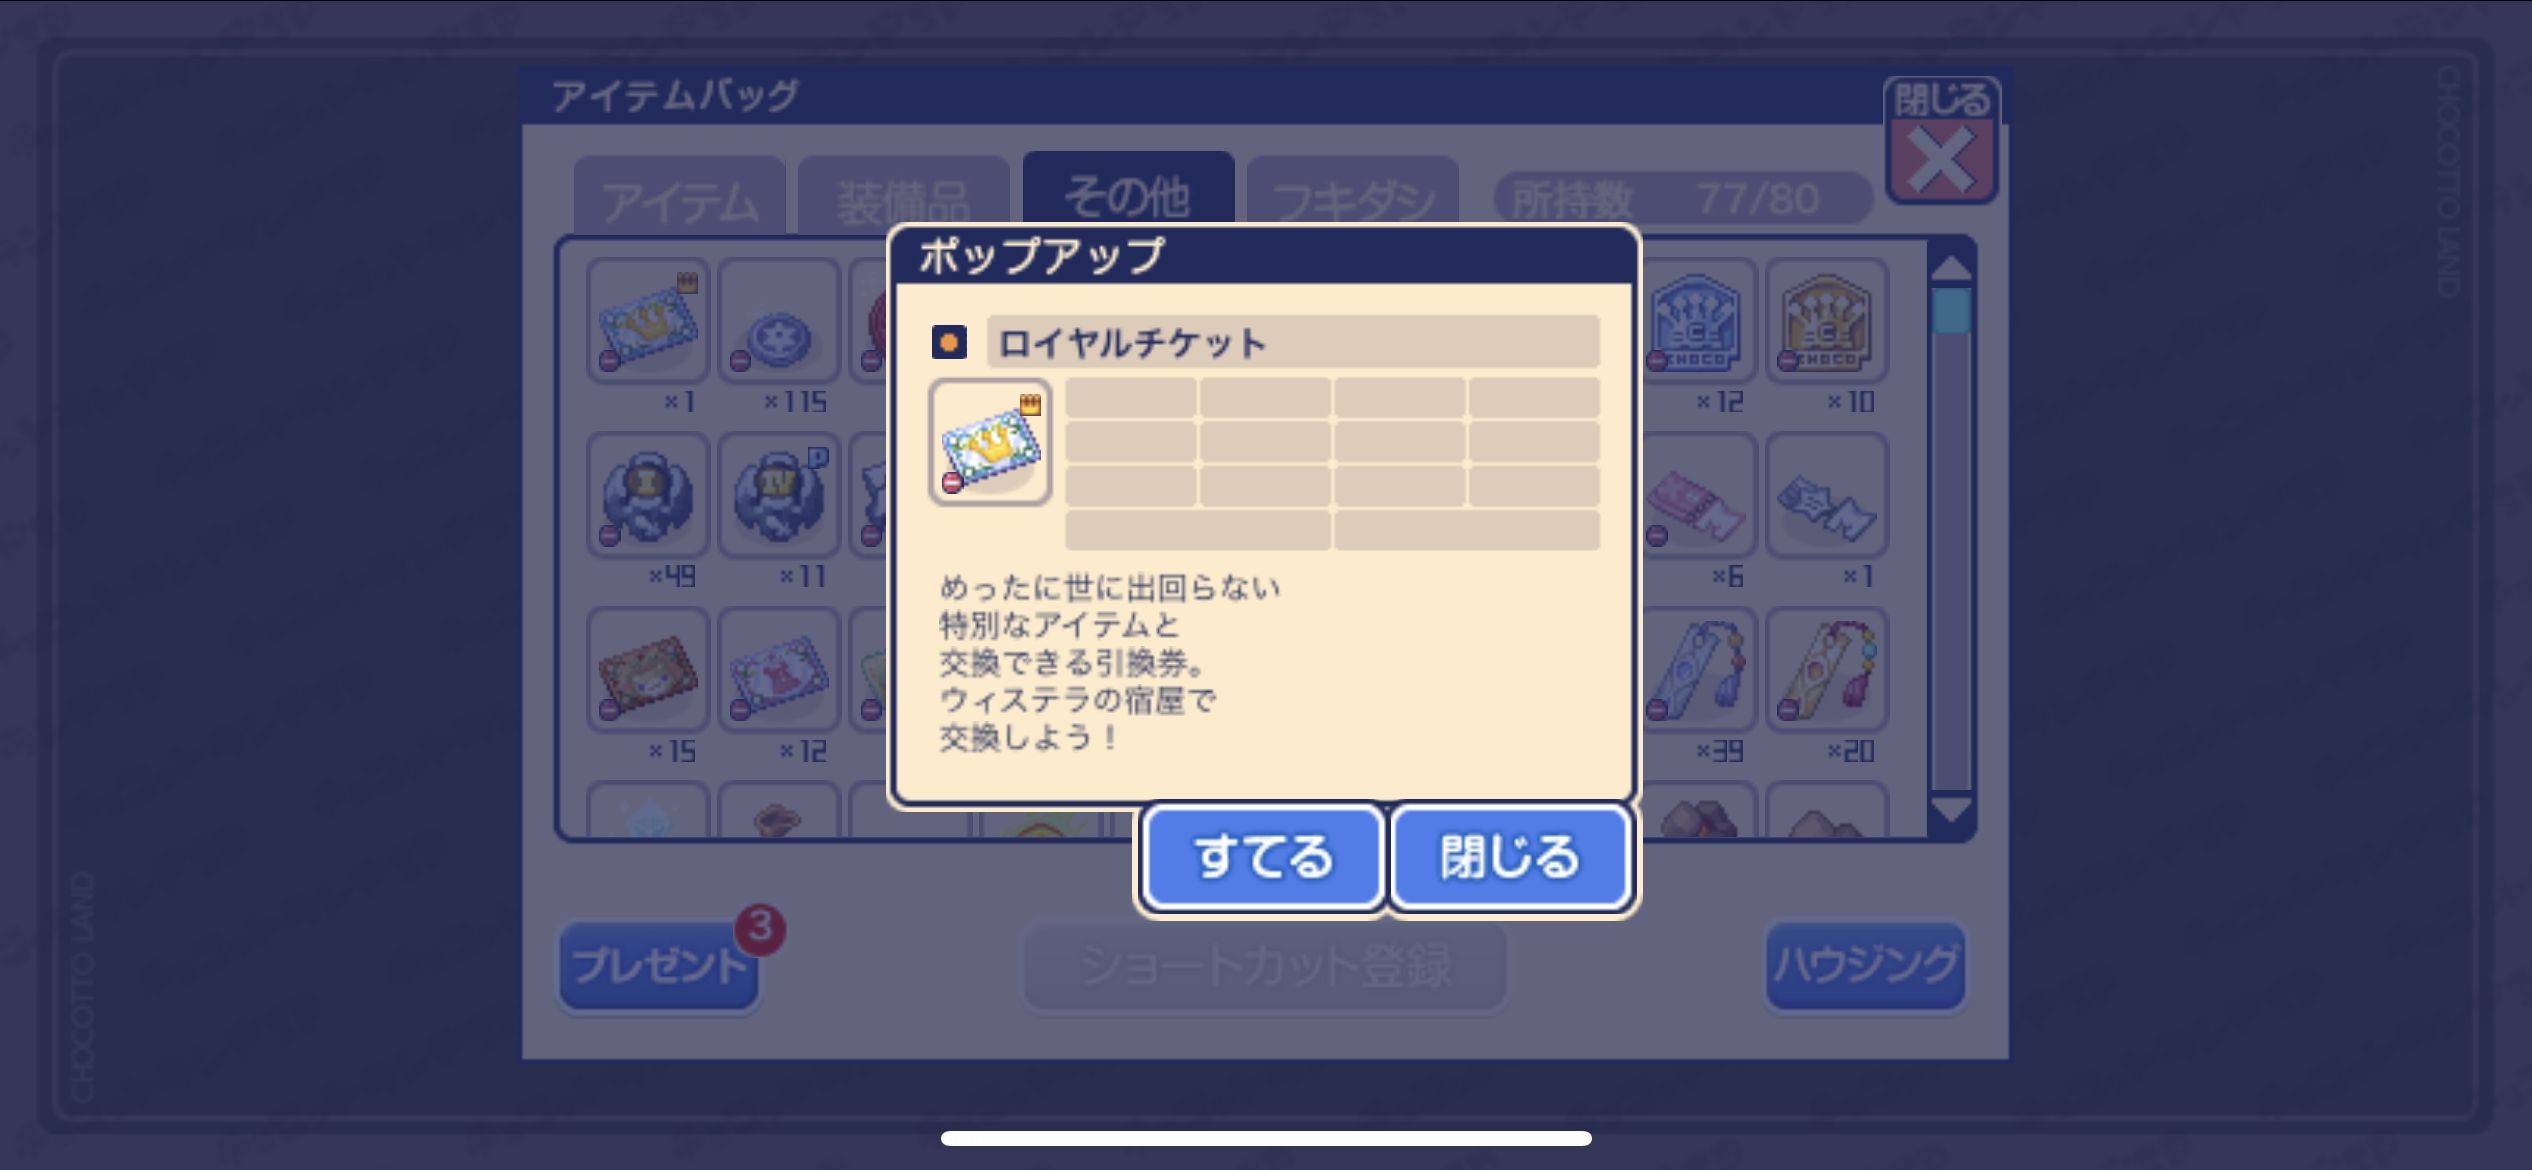Click the Royal Ticket thumbnail in popup
Screen dimensions: 2532x1170
[990, 442]
